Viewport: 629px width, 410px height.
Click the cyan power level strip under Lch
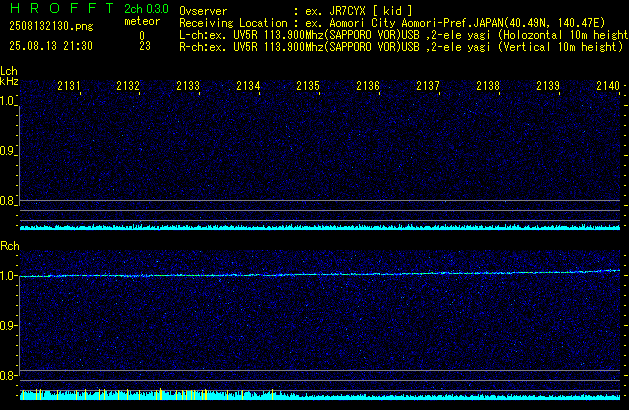tap(320, 227)
